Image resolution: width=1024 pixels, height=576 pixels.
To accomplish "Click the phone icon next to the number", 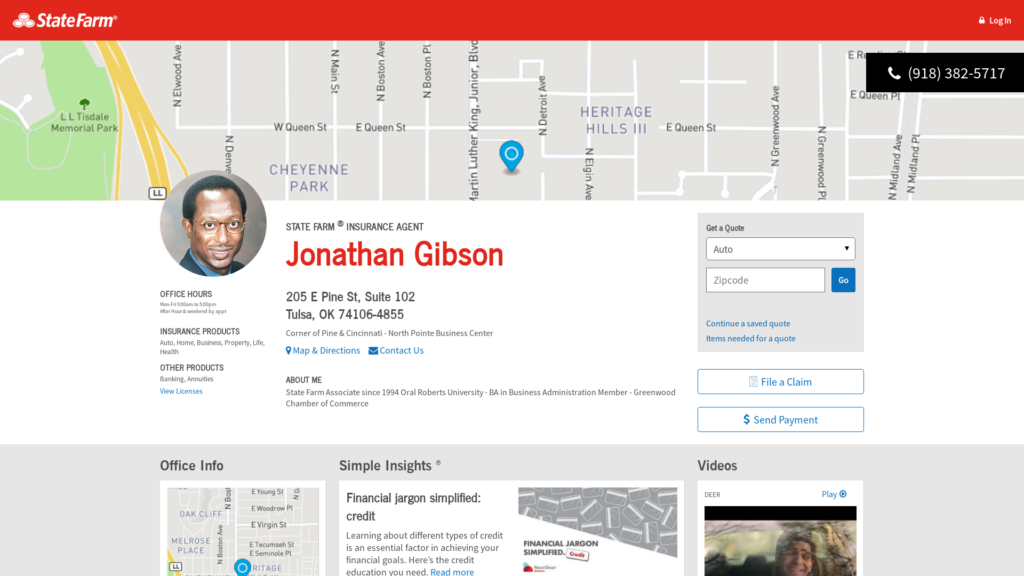I will pos(894,73).
